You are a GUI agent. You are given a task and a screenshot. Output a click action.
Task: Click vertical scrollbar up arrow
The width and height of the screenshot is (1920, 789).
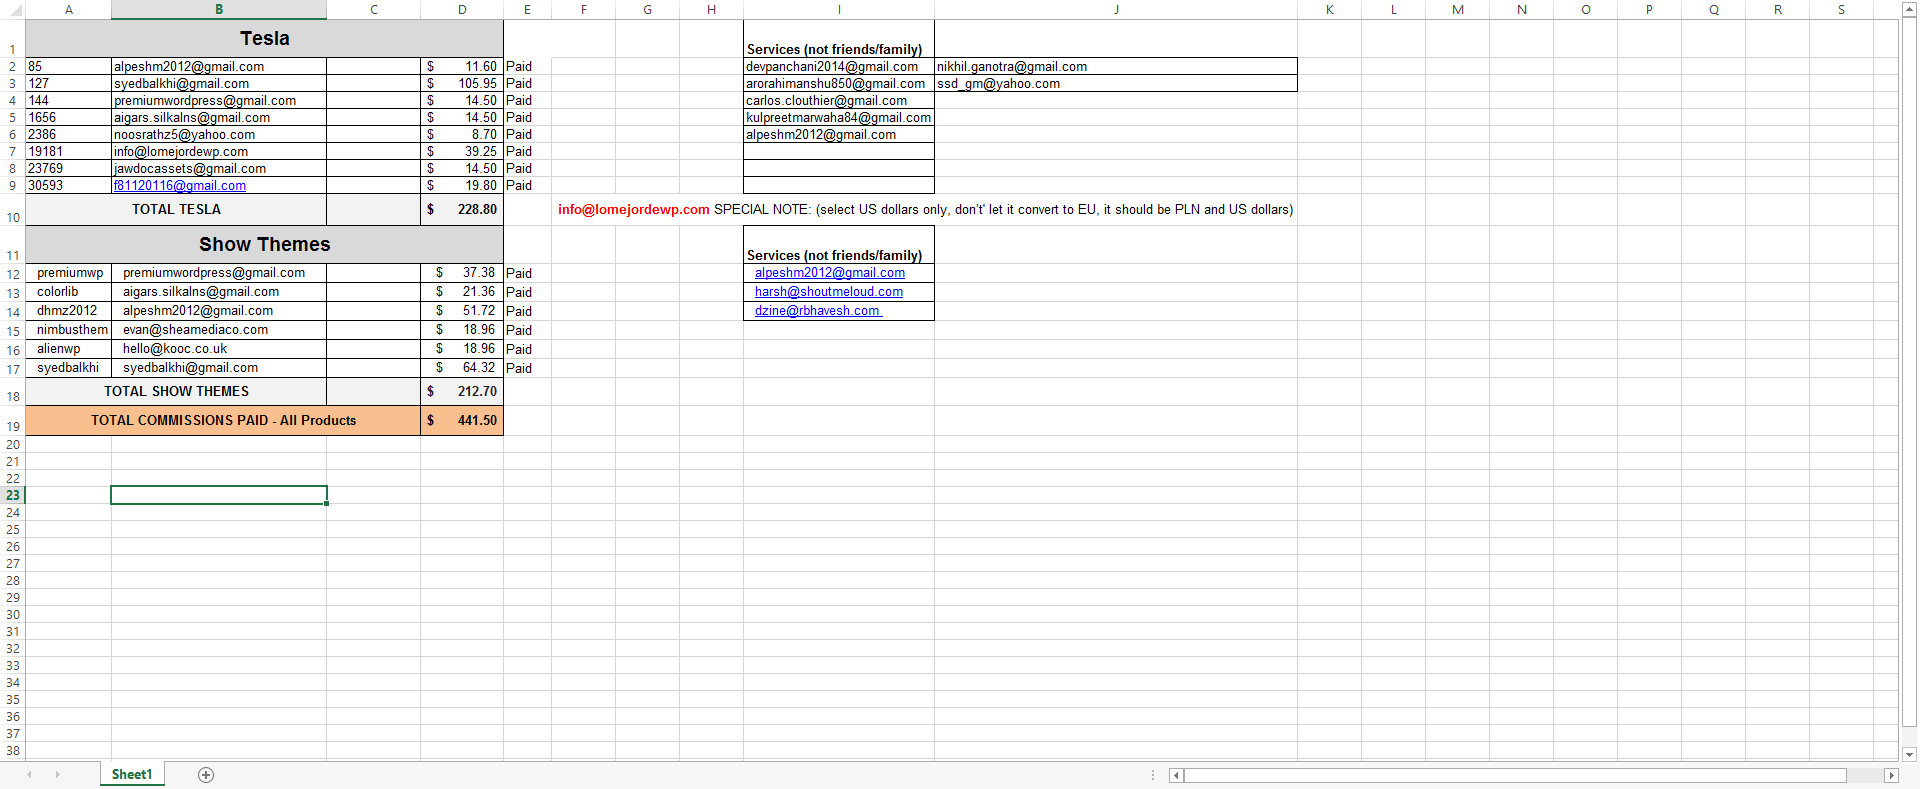pyautogui.click(x=1910, y=8)
